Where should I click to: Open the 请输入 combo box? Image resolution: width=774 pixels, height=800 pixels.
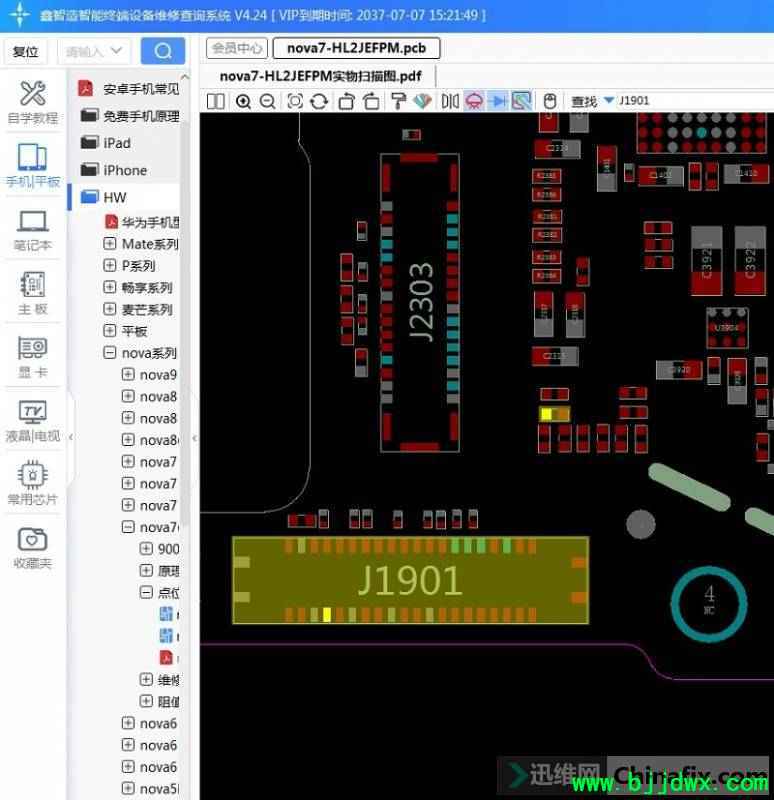coord(94,51)
